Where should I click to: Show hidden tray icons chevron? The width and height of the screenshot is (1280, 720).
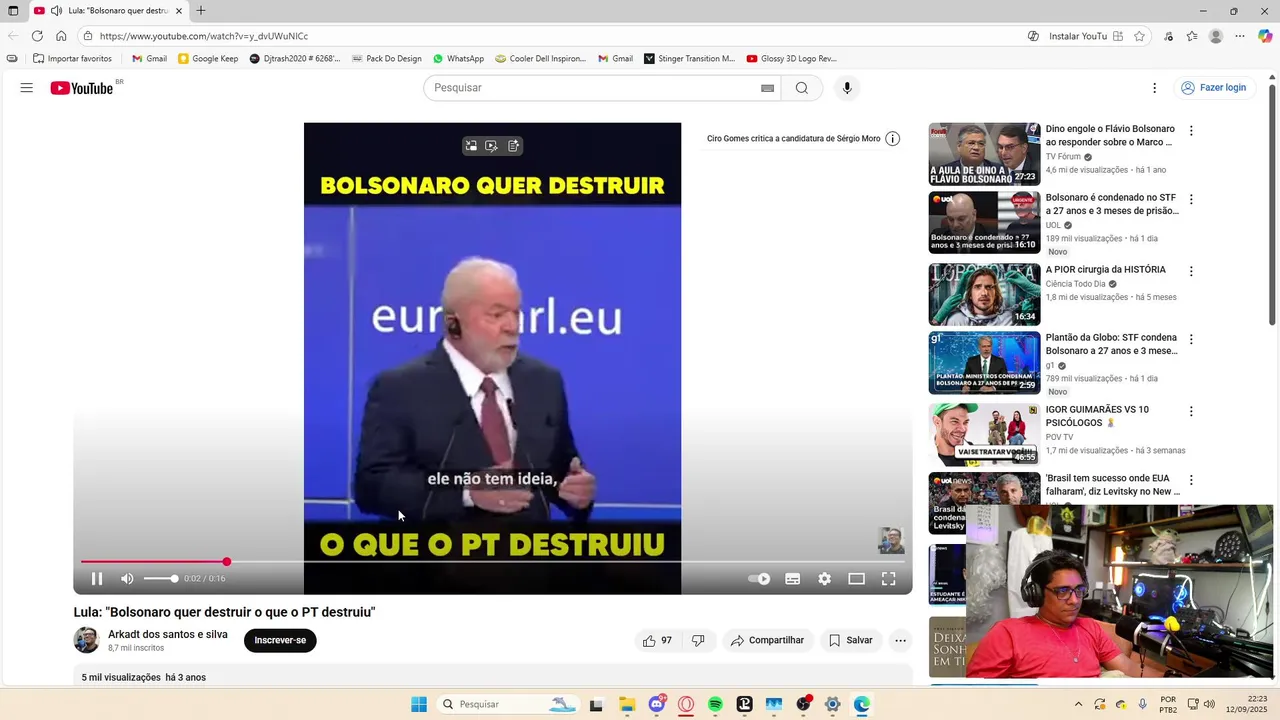pyautogui.click(x=1078, y=705)
